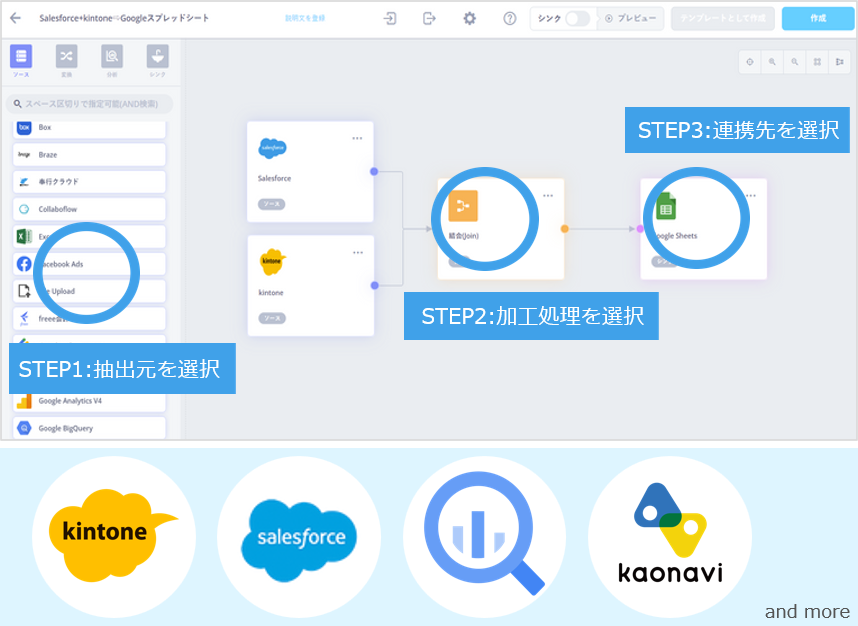The width and height of the screenshot is (858, 626).
Task: Click the freee icon in source list
Action: pos(24,318)
